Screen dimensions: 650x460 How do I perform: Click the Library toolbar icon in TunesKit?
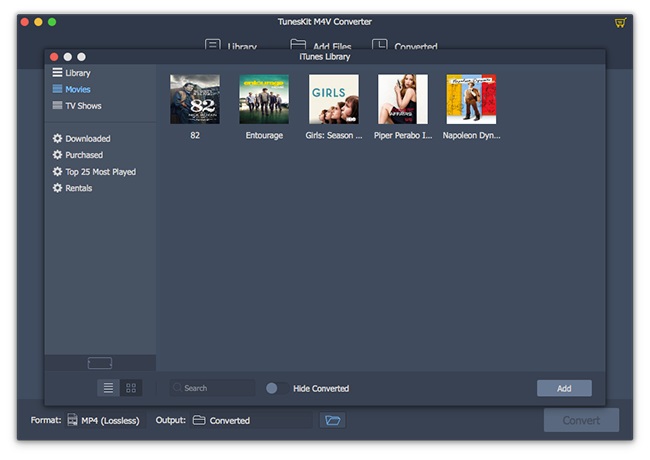coord(213,44)
